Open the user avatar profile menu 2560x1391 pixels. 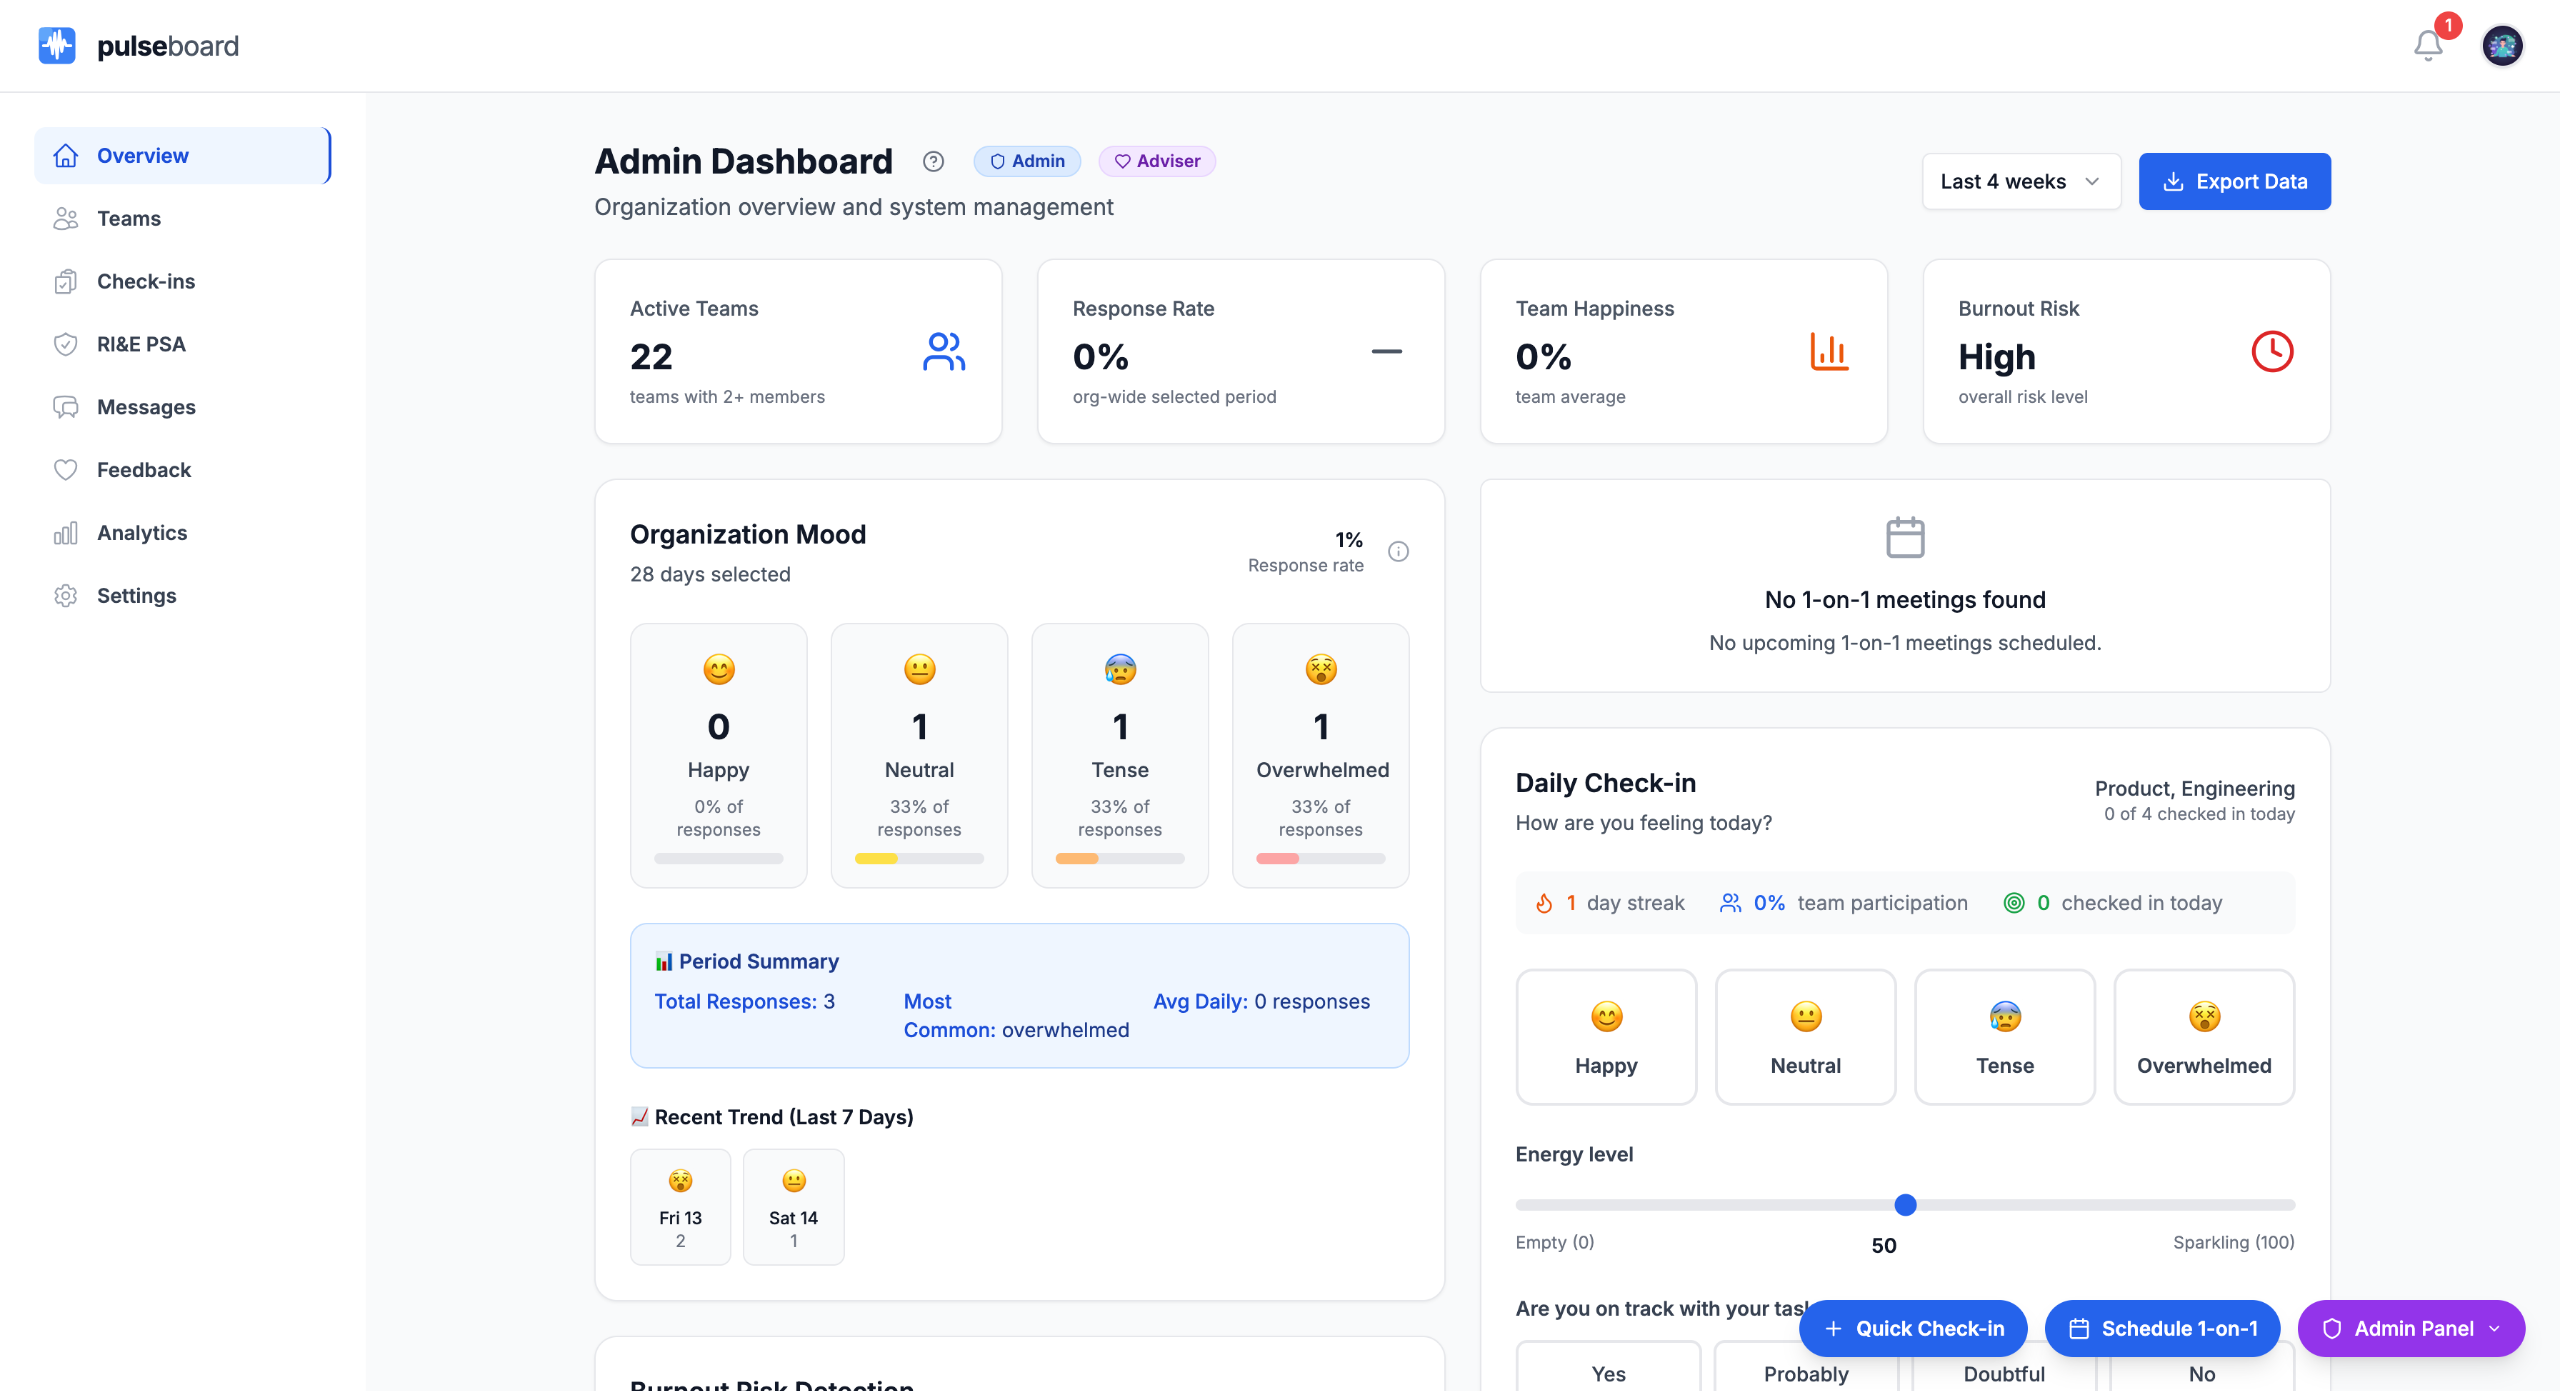(2502, 46)
